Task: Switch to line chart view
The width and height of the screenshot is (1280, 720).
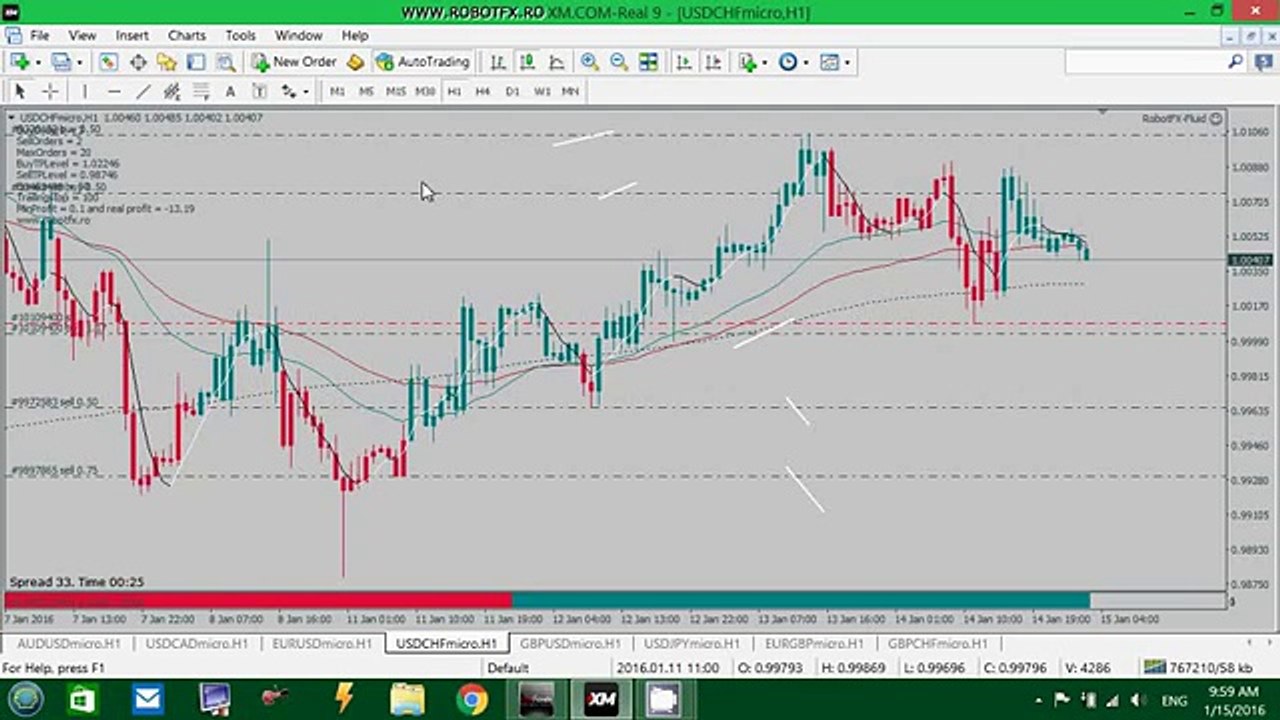Action: pos(557,62)
